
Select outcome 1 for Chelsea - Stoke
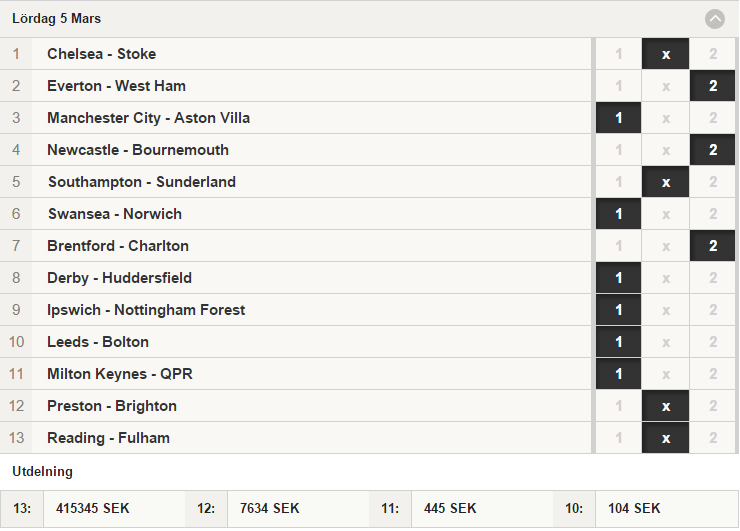point(618,54)
